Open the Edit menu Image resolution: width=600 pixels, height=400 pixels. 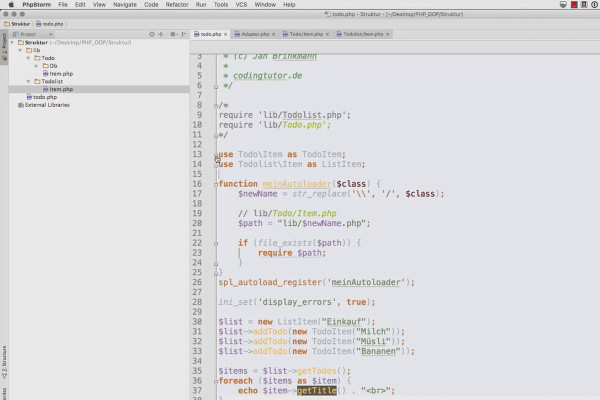80,5
